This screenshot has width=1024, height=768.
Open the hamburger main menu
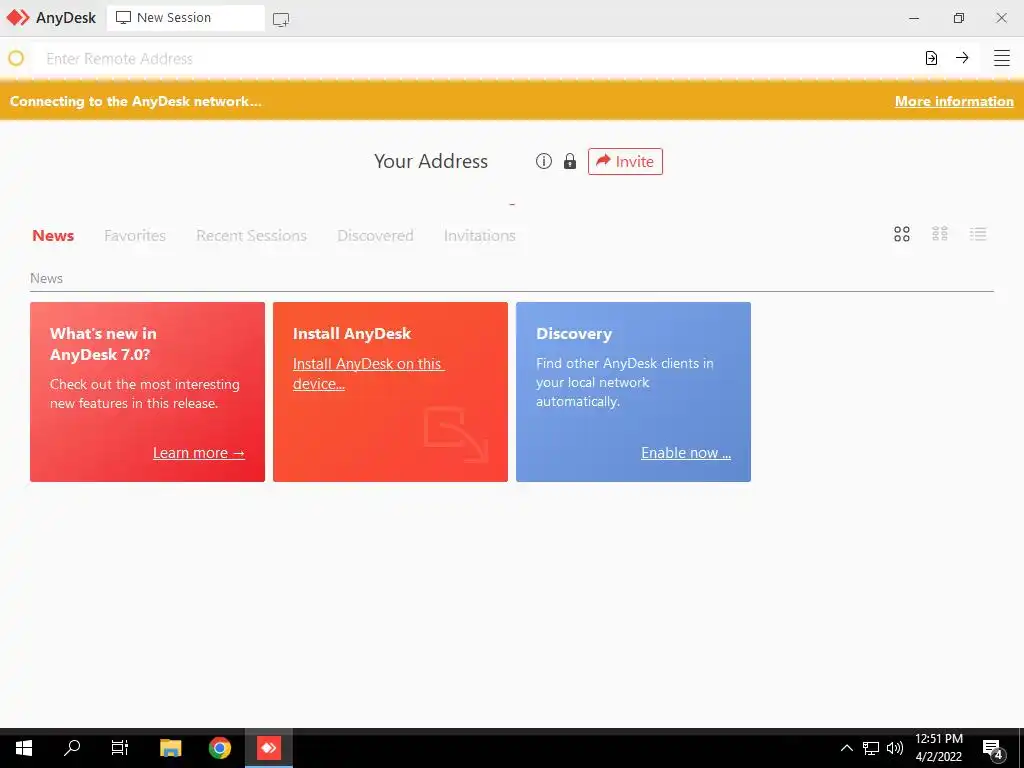click(x=1001, y=58)
